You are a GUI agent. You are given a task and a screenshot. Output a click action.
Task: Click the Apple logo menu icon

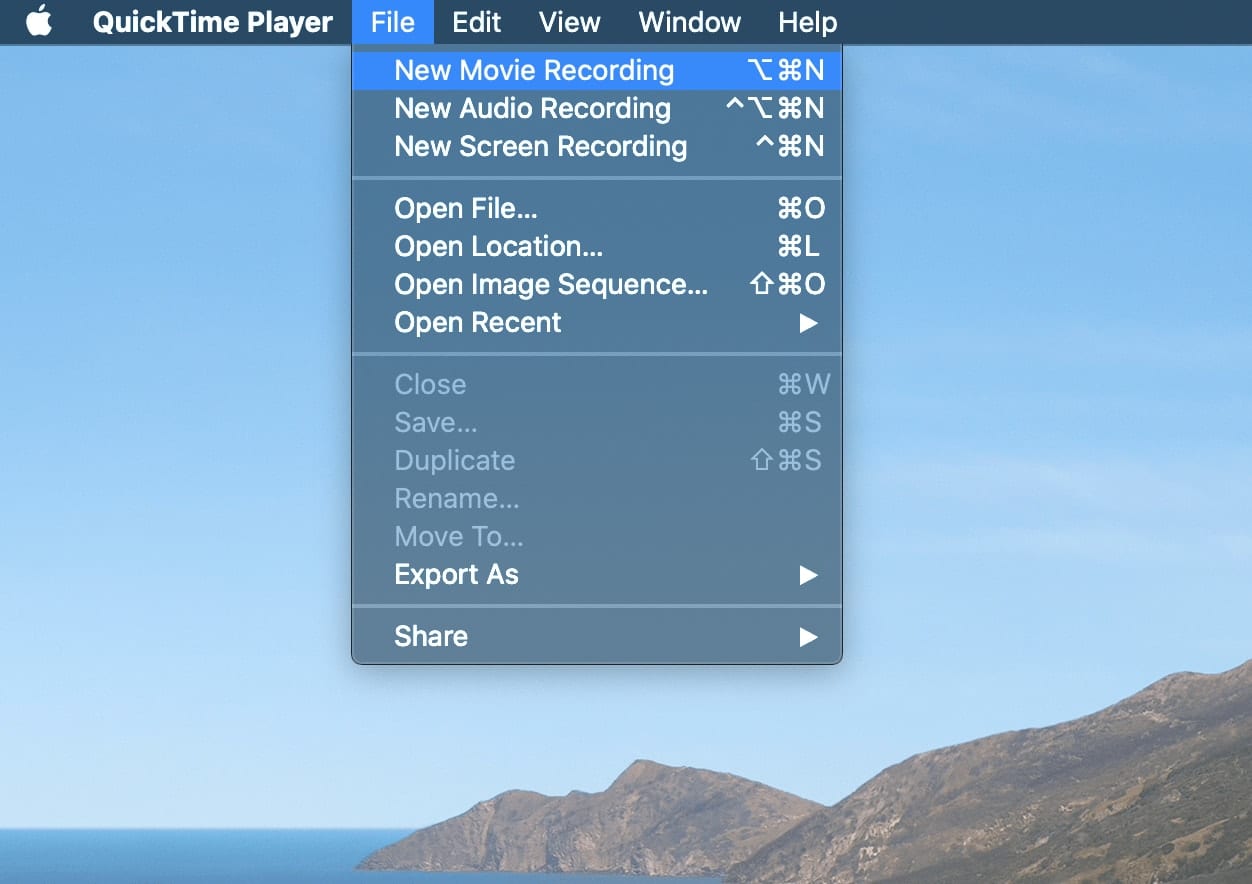tap(39, 22)
